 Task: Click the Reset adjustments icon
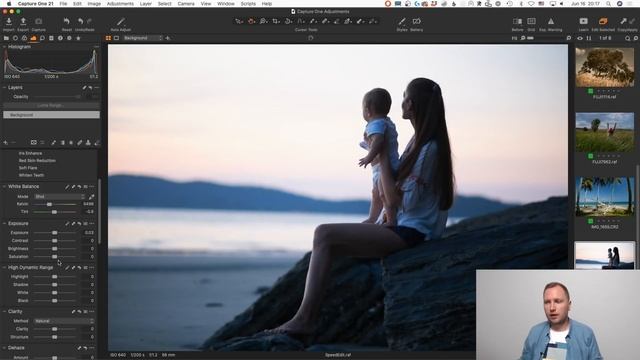(67, 21)
